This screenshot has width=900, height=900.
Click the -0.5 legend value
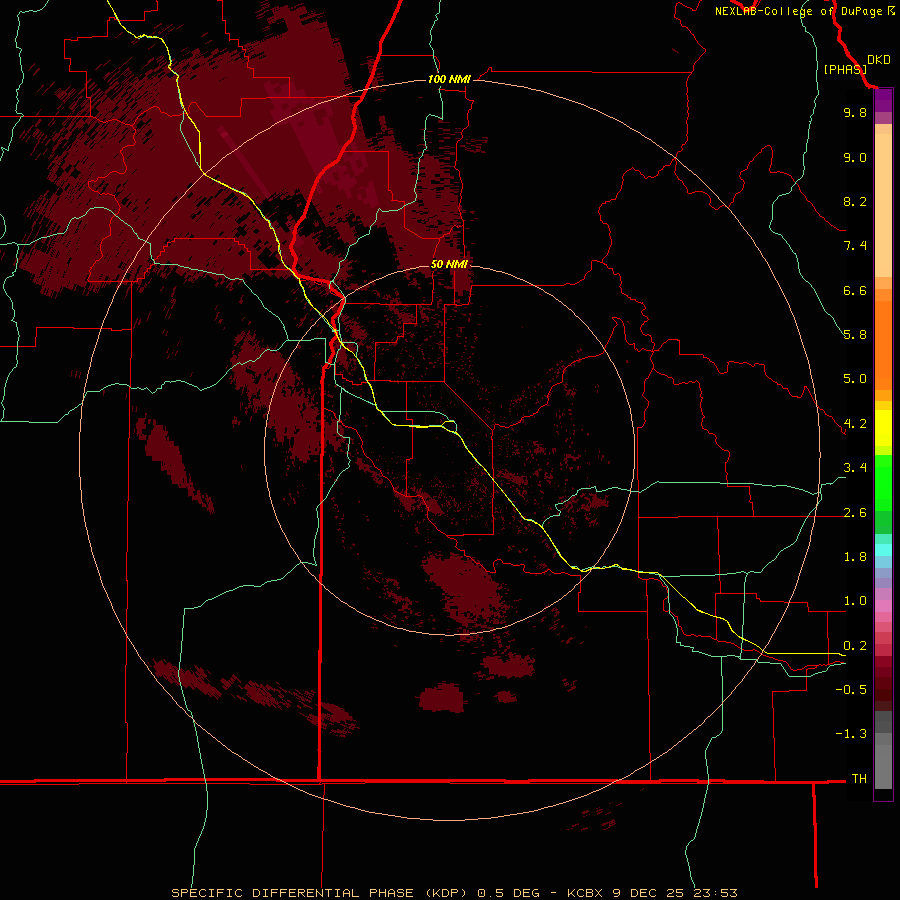[x=851, y=690]
